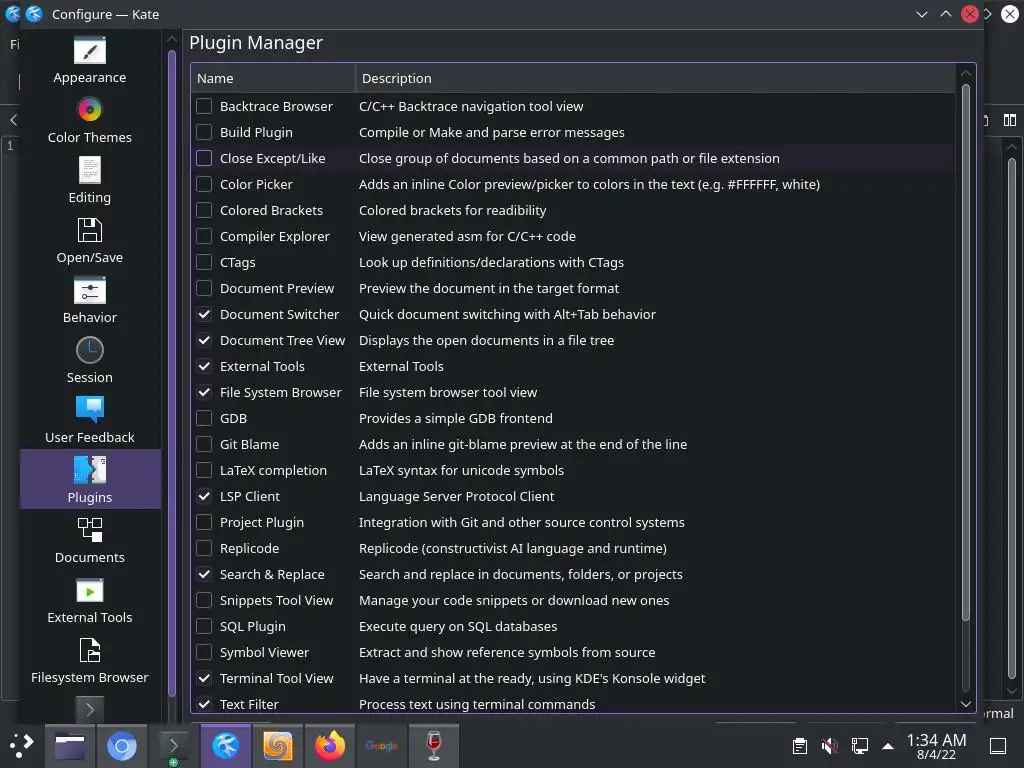Select the SQL Plugin row

573,626
